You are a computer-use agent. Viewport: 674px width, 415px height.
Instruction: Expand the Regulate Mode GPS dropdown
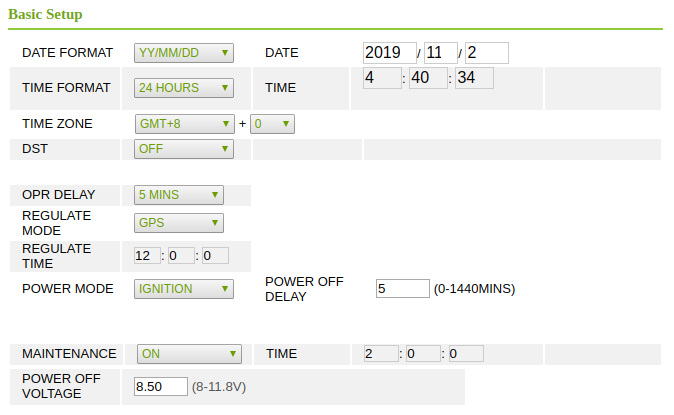click(x=179, y=223)
